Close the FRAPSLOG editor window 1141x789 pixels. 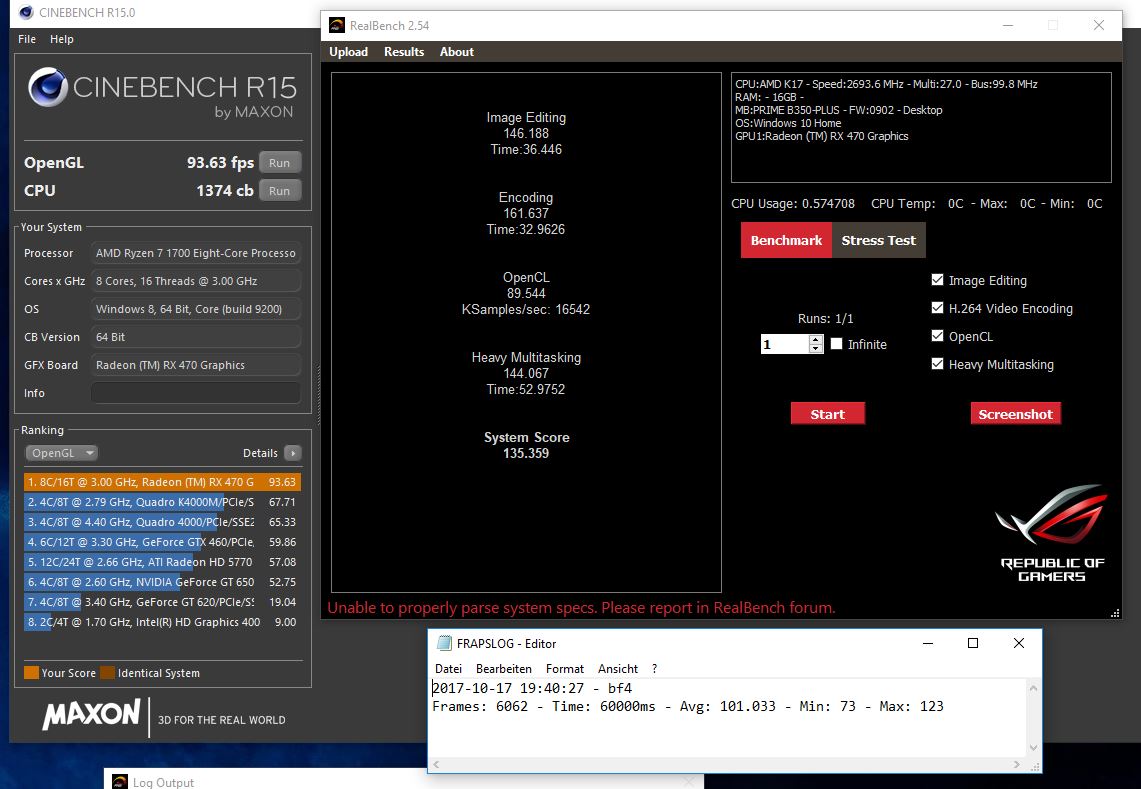point(1019,643)
